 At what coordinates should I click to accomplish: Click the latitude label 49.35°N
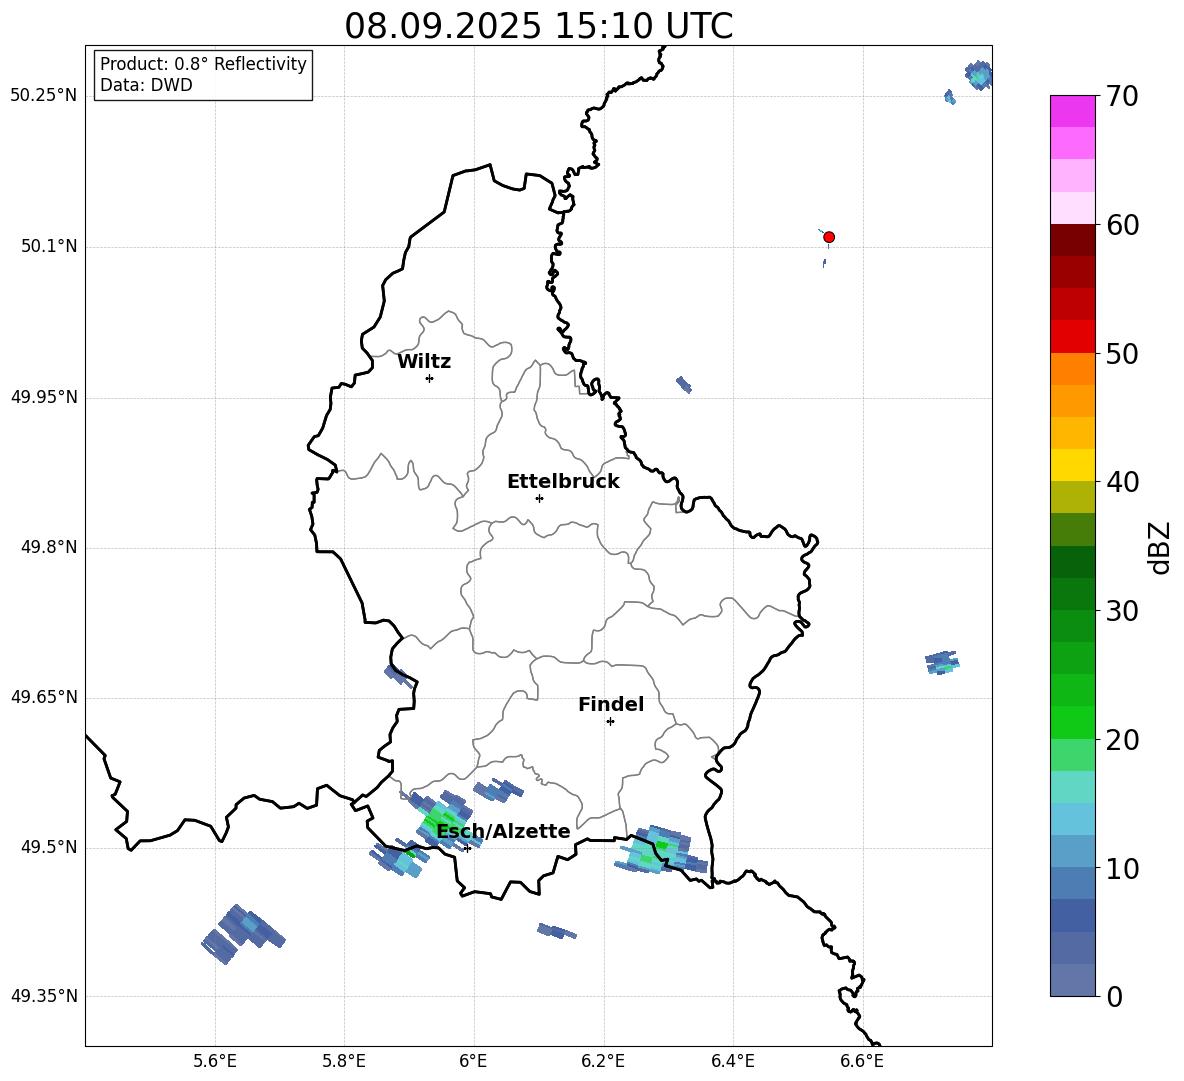point(43,996)
